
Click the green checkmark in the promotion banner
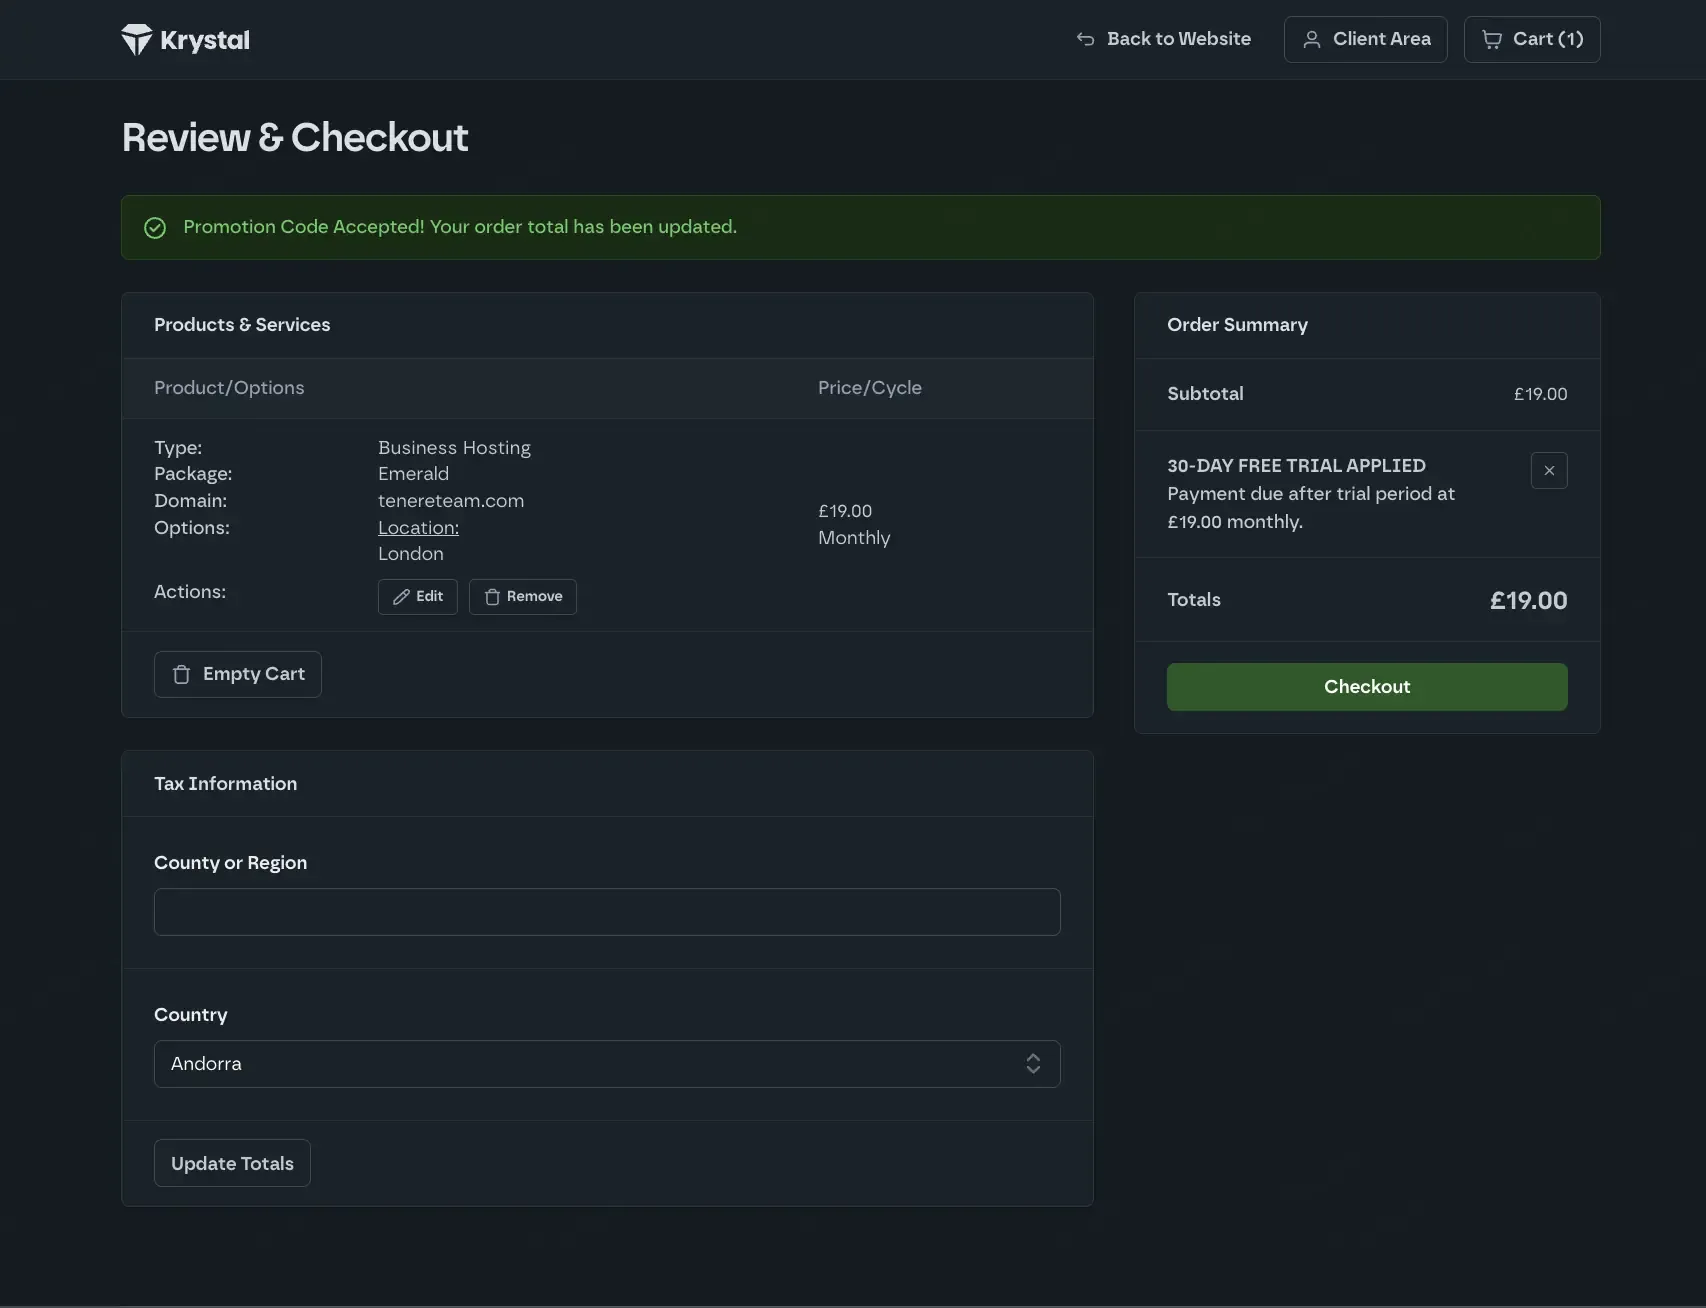point(155,228)
